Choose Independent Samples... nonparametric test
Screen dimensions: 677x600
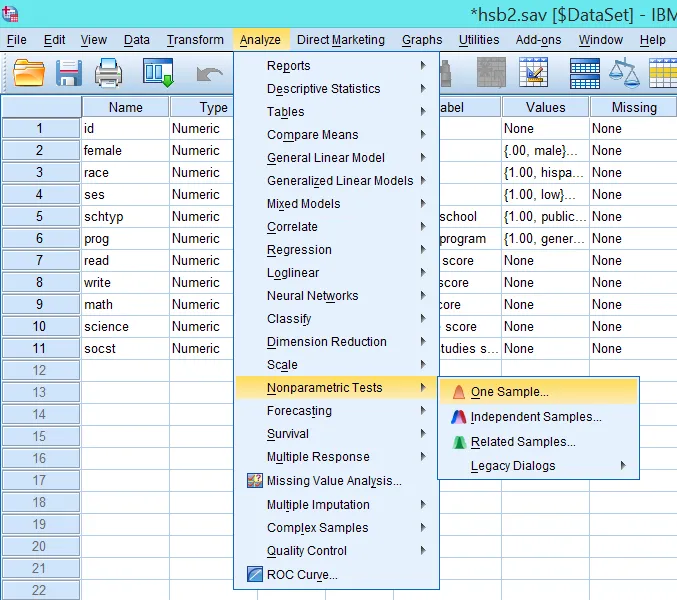[x=538, y=417]
